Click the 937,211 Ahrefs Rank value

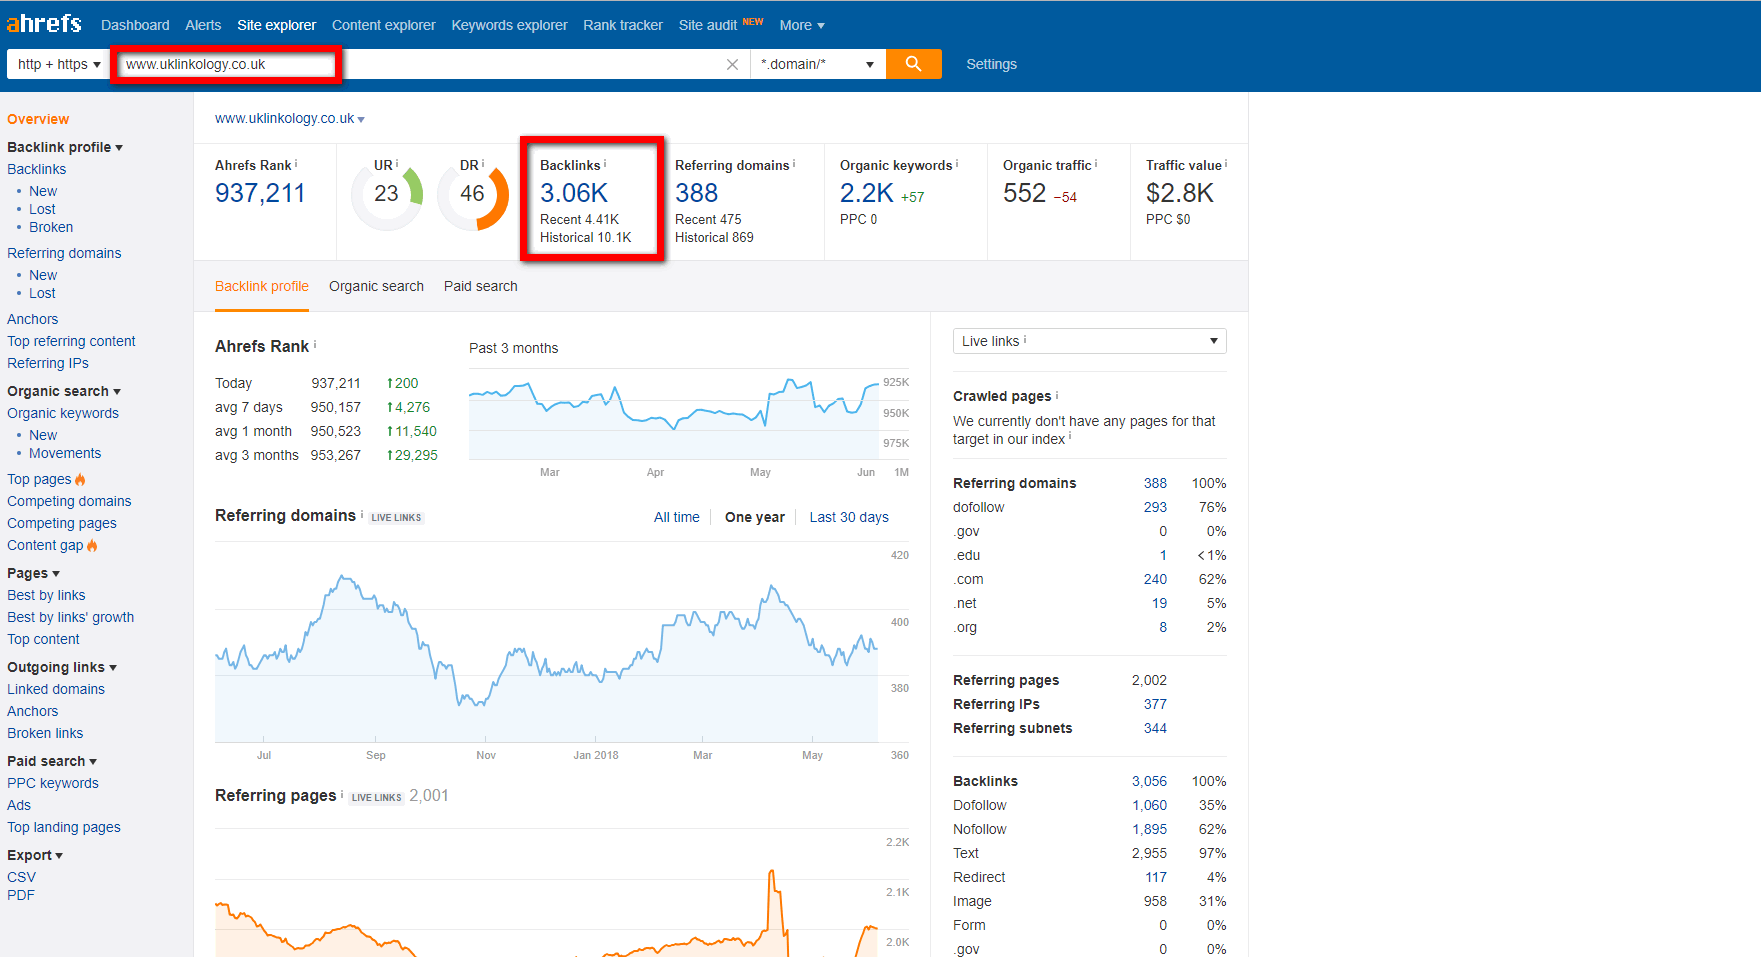pos(260,193)
